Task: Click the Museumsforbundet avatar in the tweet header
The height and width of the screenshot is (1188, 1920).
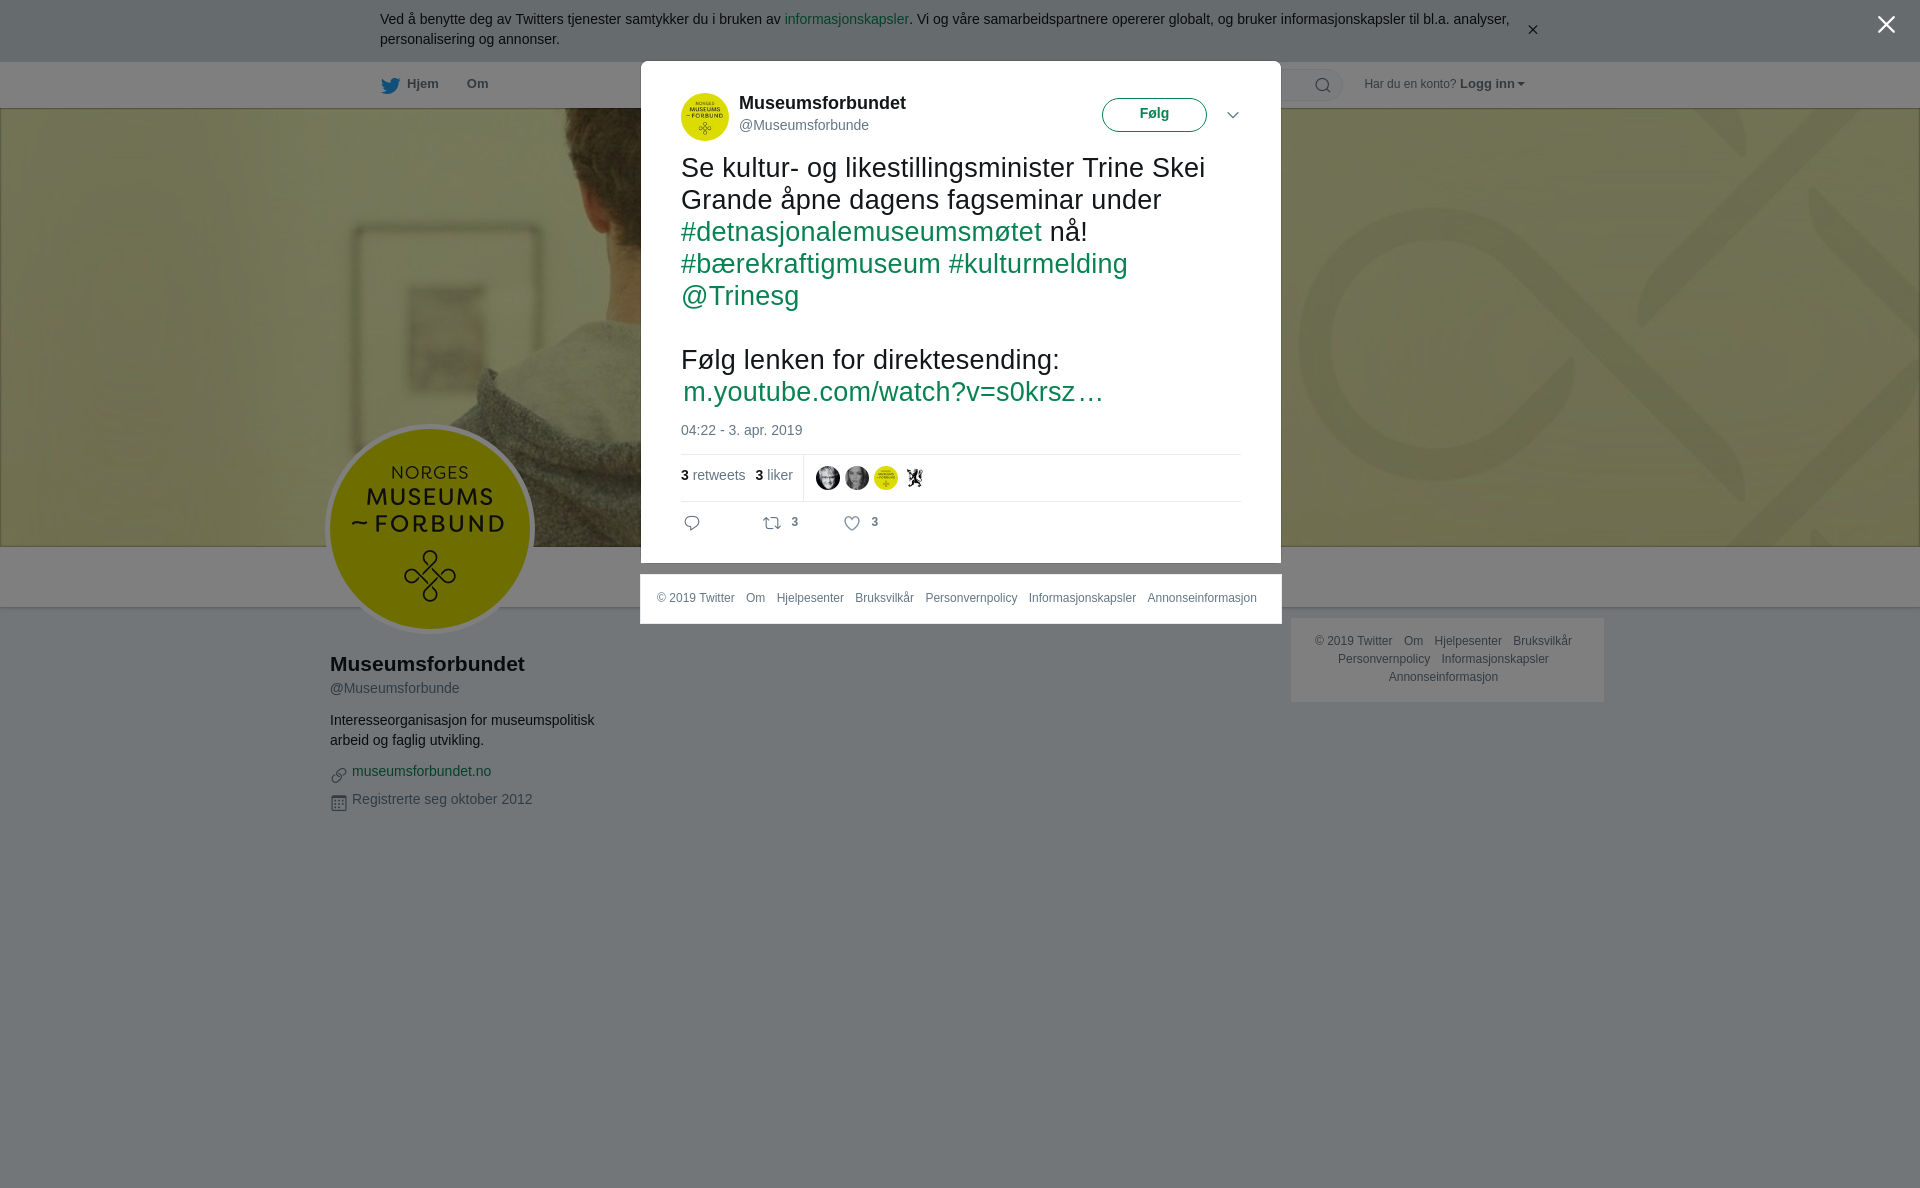Action: [705, 117]
